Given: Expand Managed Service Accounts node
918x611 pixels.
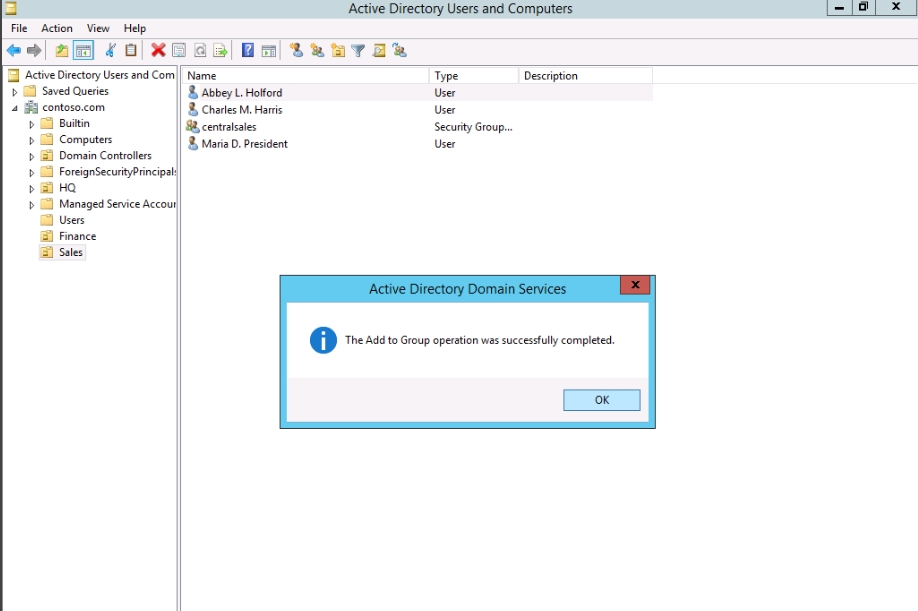Looking at the screenshot, I should (32, 205).
